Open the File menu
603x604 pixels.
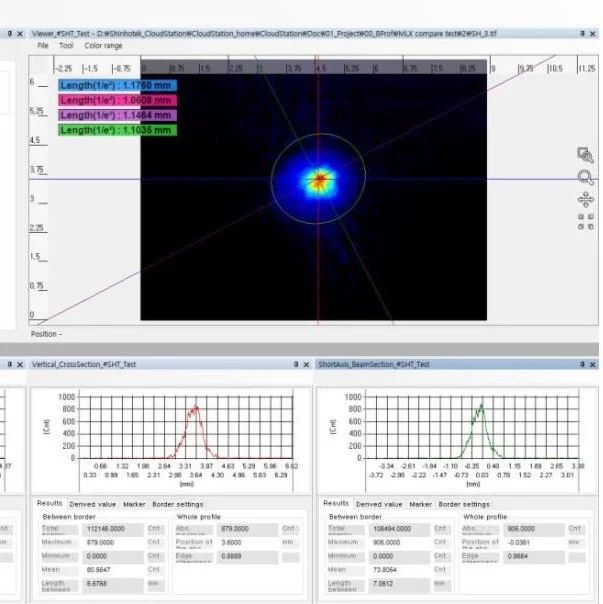pos(43,45)
